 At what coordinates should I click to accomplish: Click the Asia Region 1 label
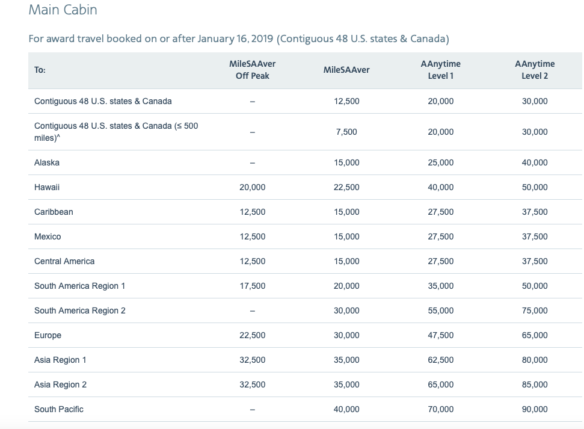(60, 360)
